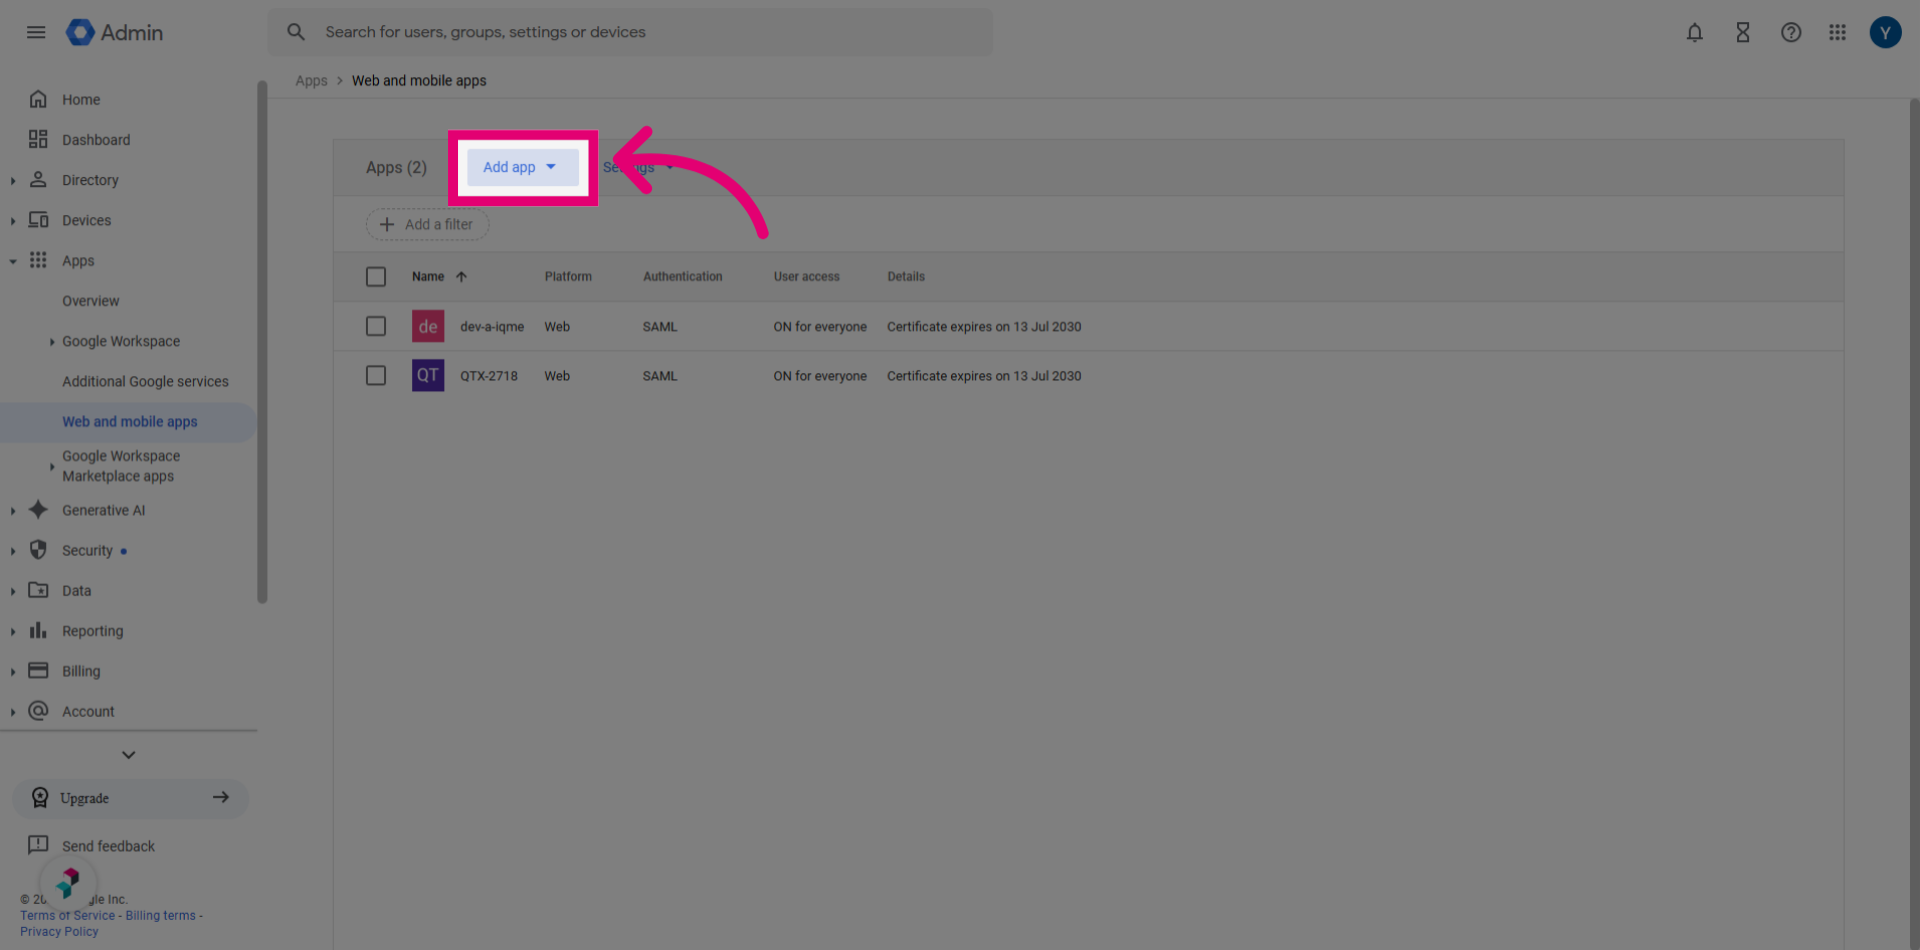Open Overview under Apps
Screen dimensions: 1920x950
tap(90, 301)
